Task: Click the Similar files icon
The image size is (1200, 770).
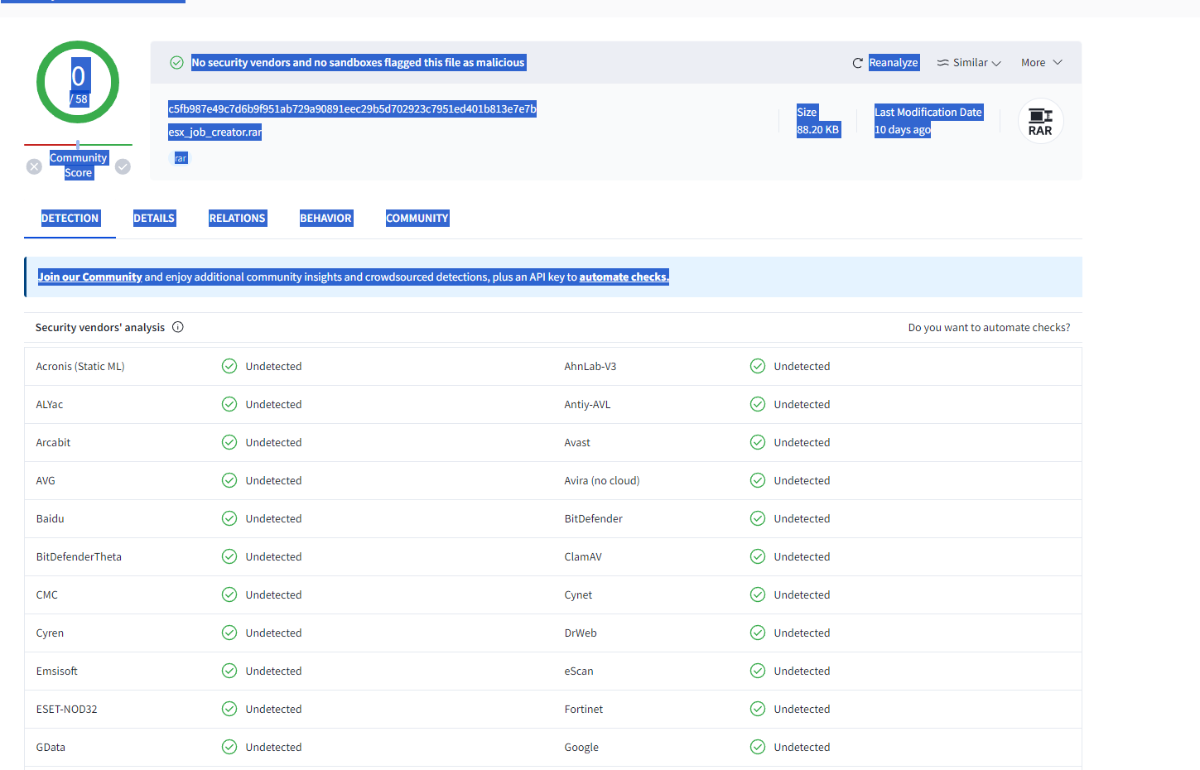Action: (942, 63)
